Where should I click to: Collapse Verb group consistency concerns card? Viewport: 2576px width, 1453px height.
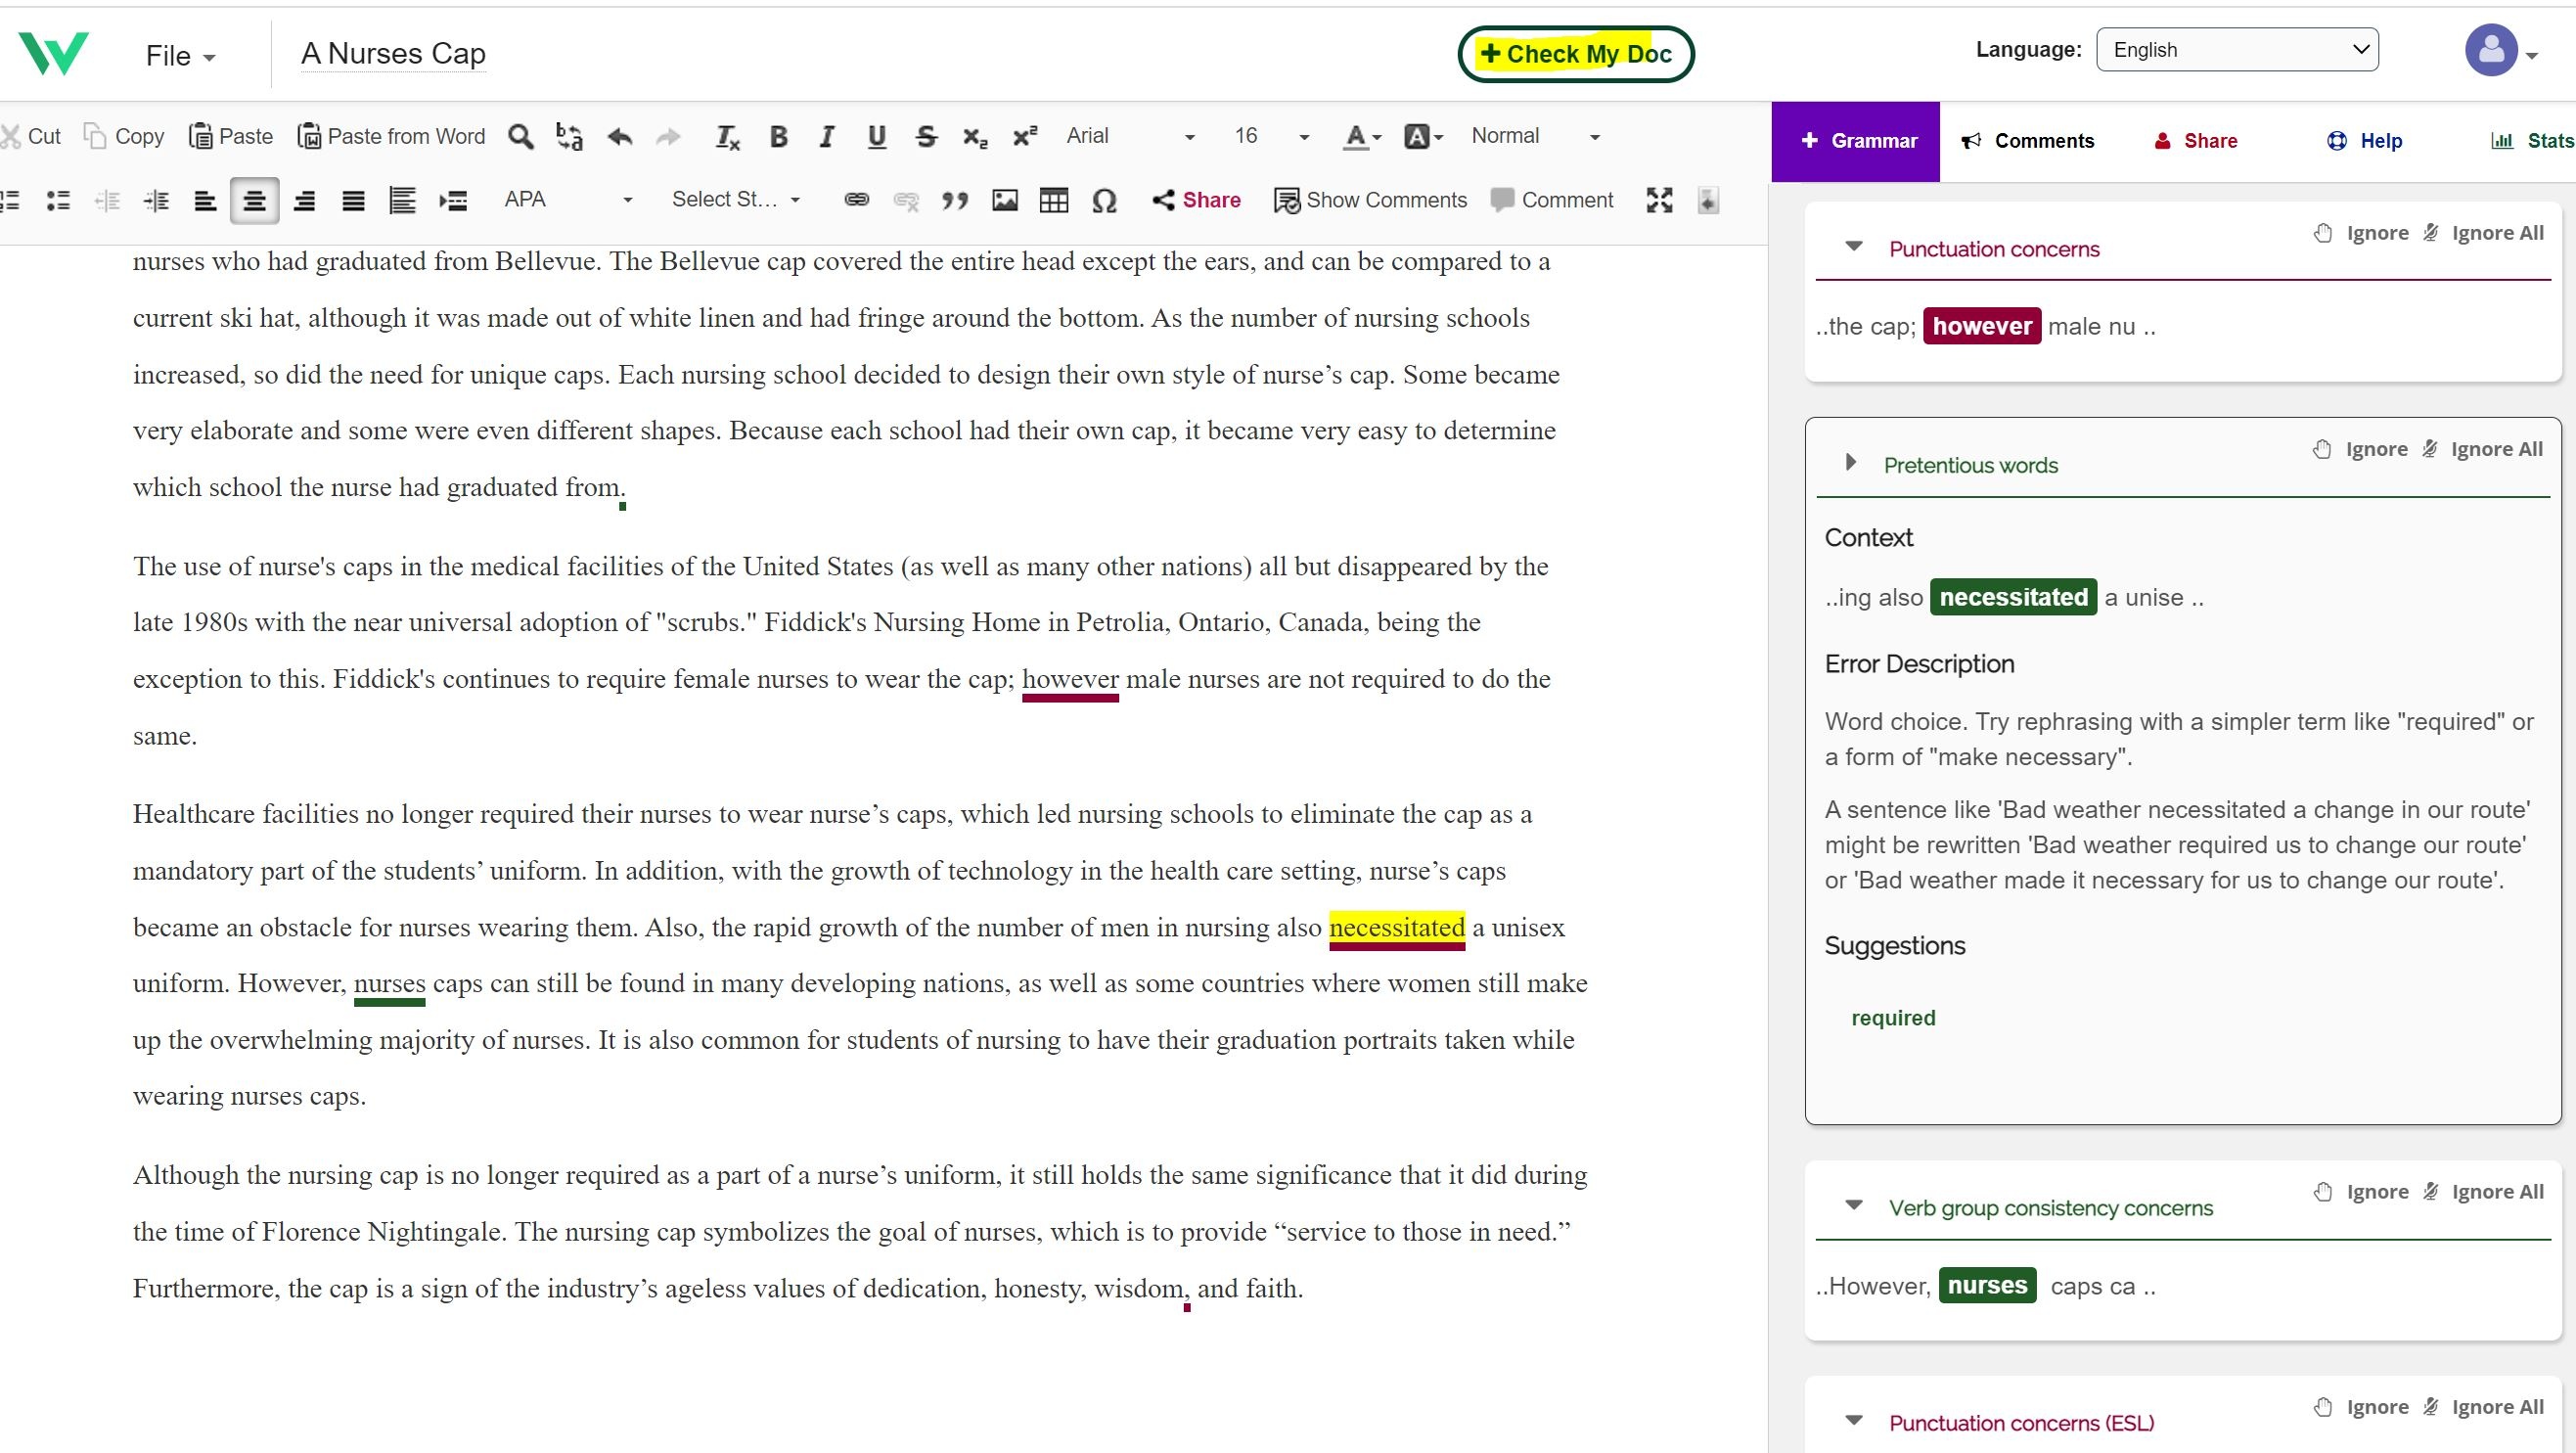(1853, 1205)
